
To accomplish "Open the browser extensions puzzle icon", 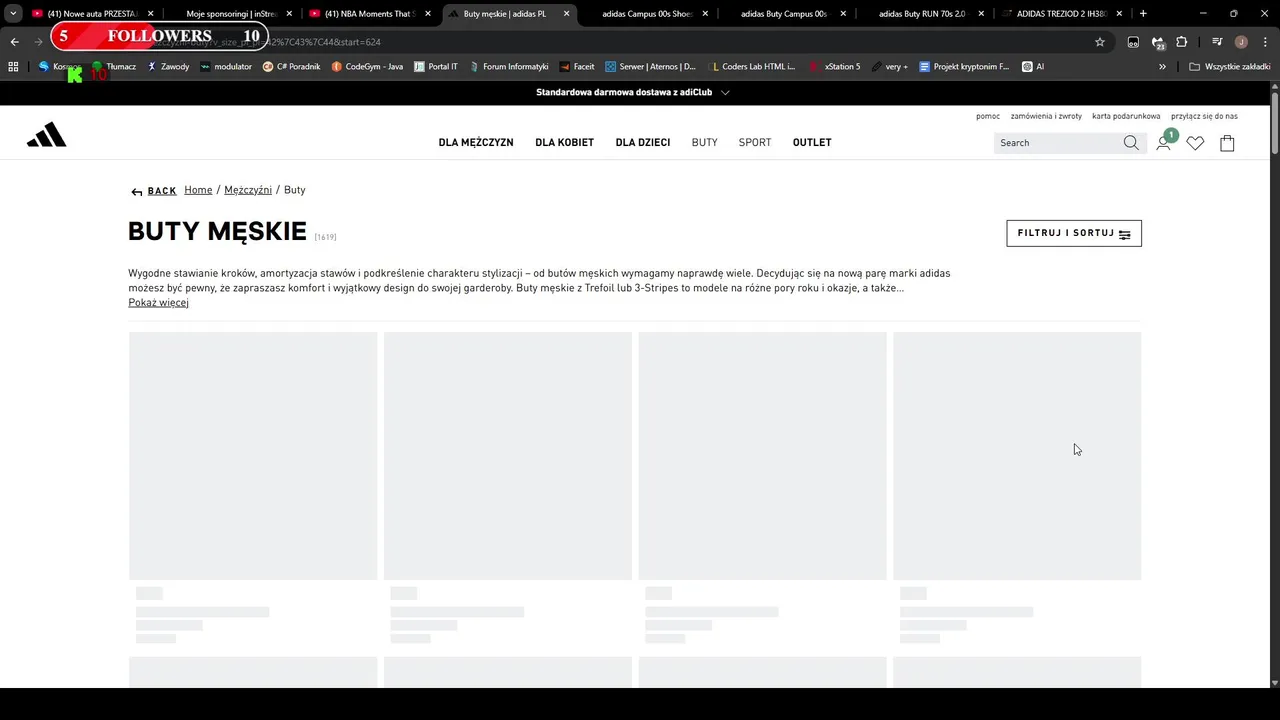I will (1182, 42).
